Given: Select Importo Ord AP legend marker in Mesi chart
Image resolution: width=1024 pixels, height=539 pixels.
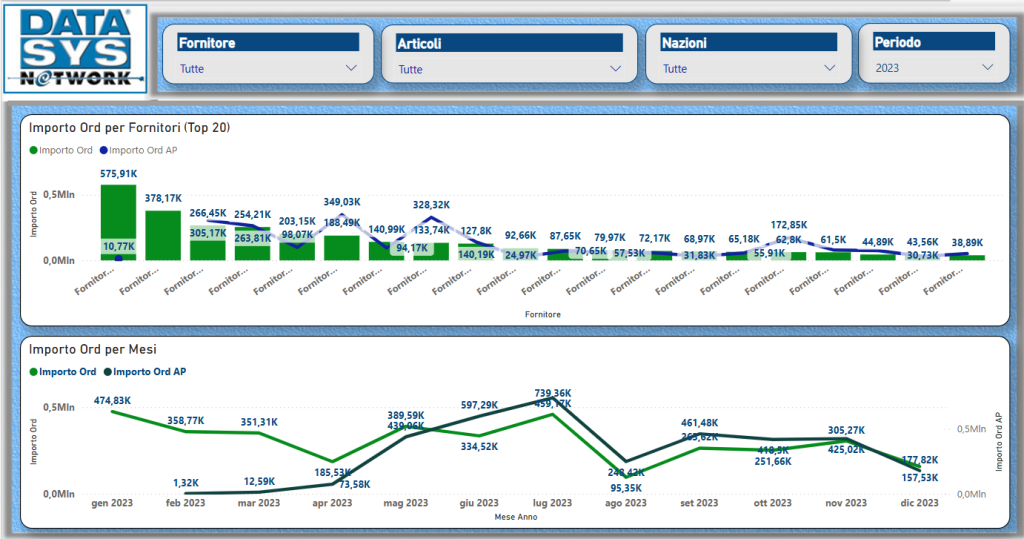Looking at the screenshot, I should coord(109,372).
